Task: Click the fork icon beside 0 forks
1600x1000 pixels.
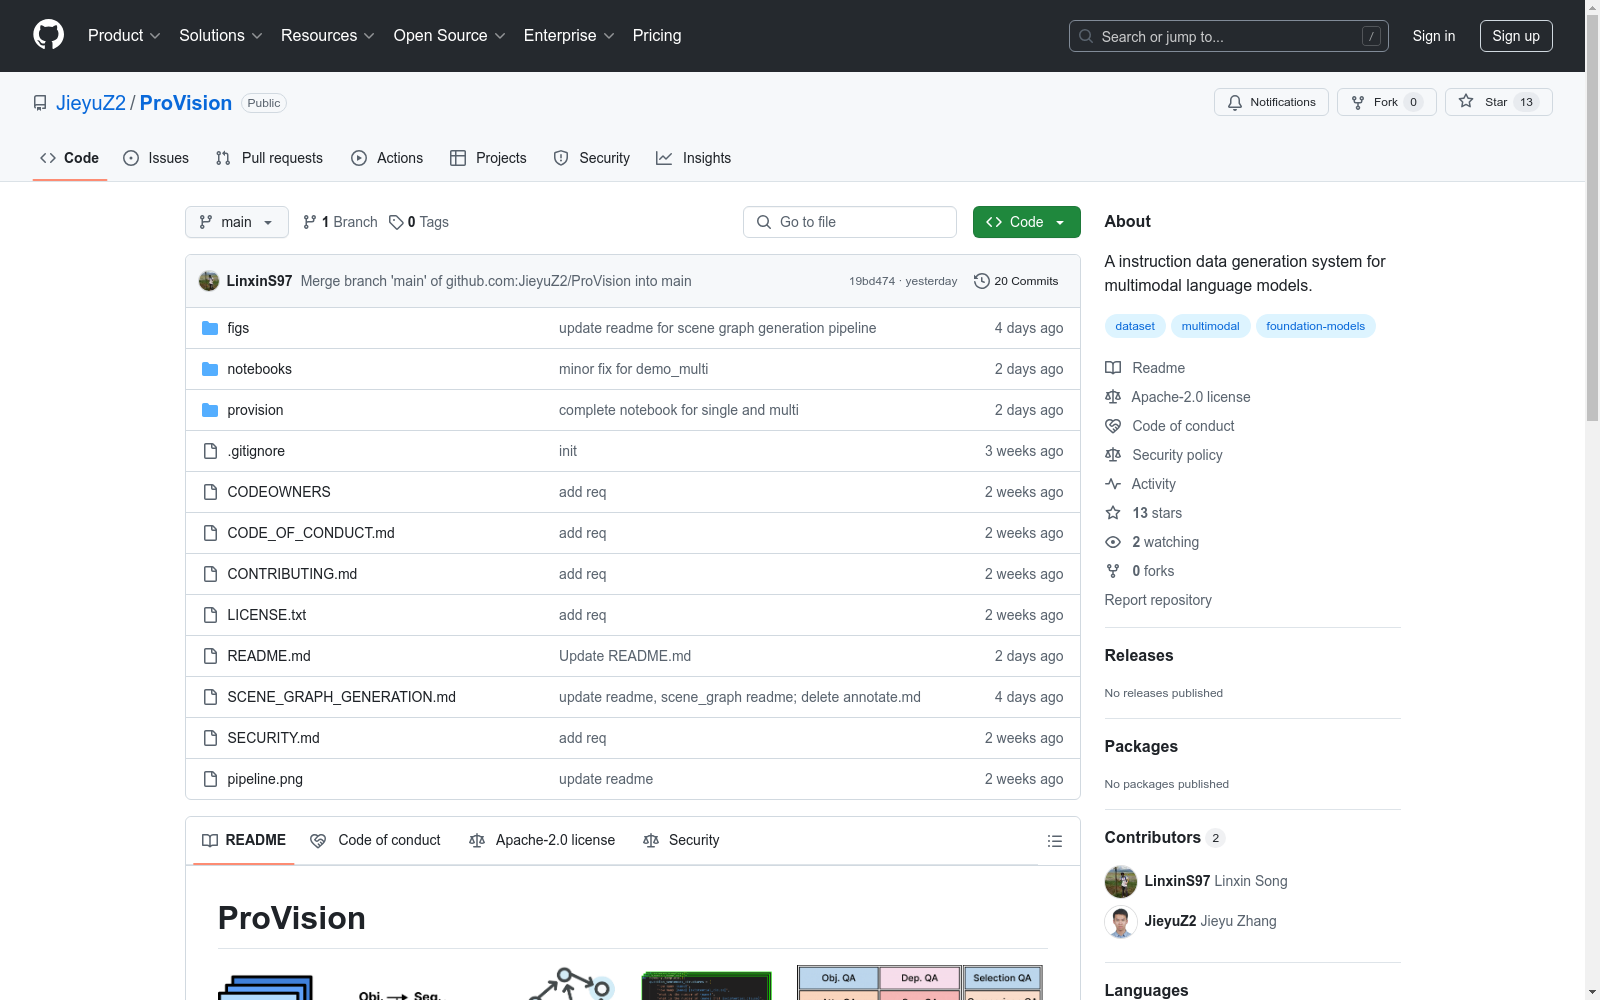Action: click(x=1113, y=571)
